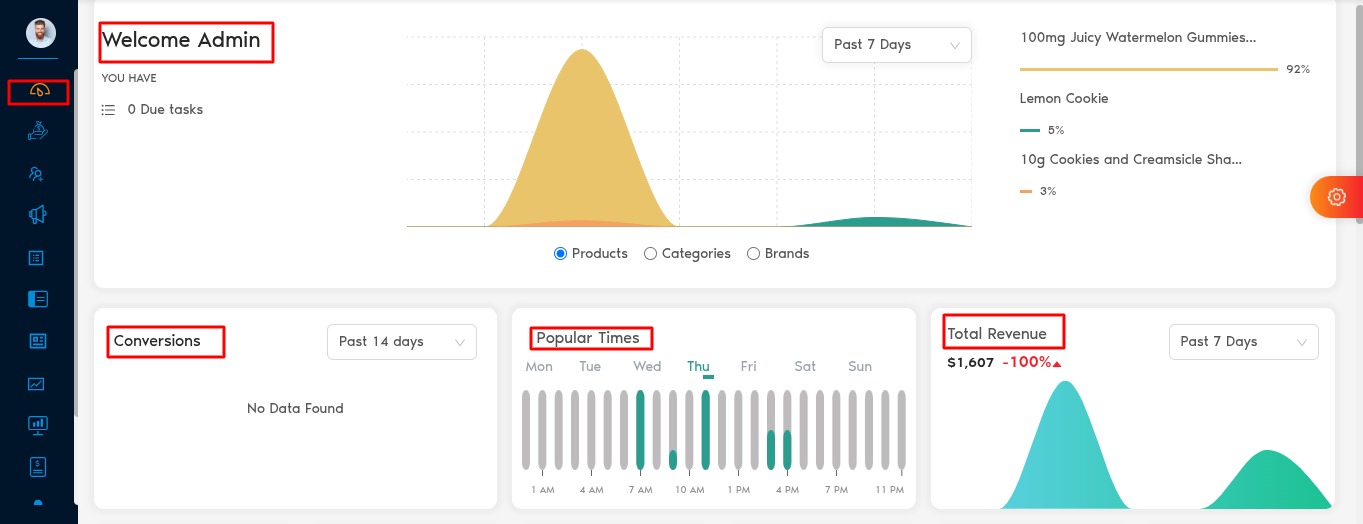Click the 7 AM popular times bar

point(640,430)
